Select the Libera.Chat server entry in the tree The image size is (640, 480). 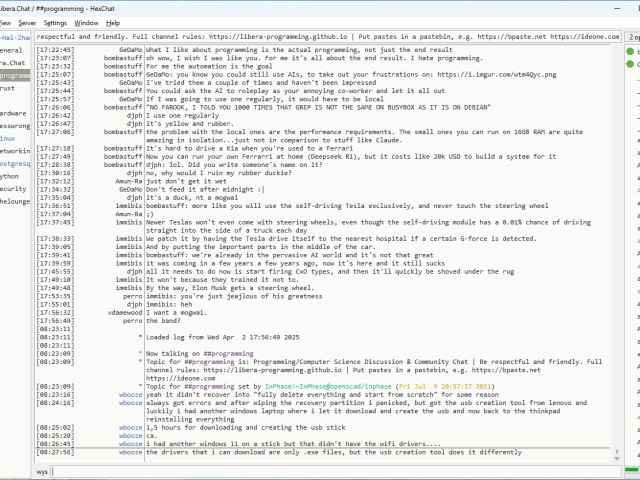(14, 62)
